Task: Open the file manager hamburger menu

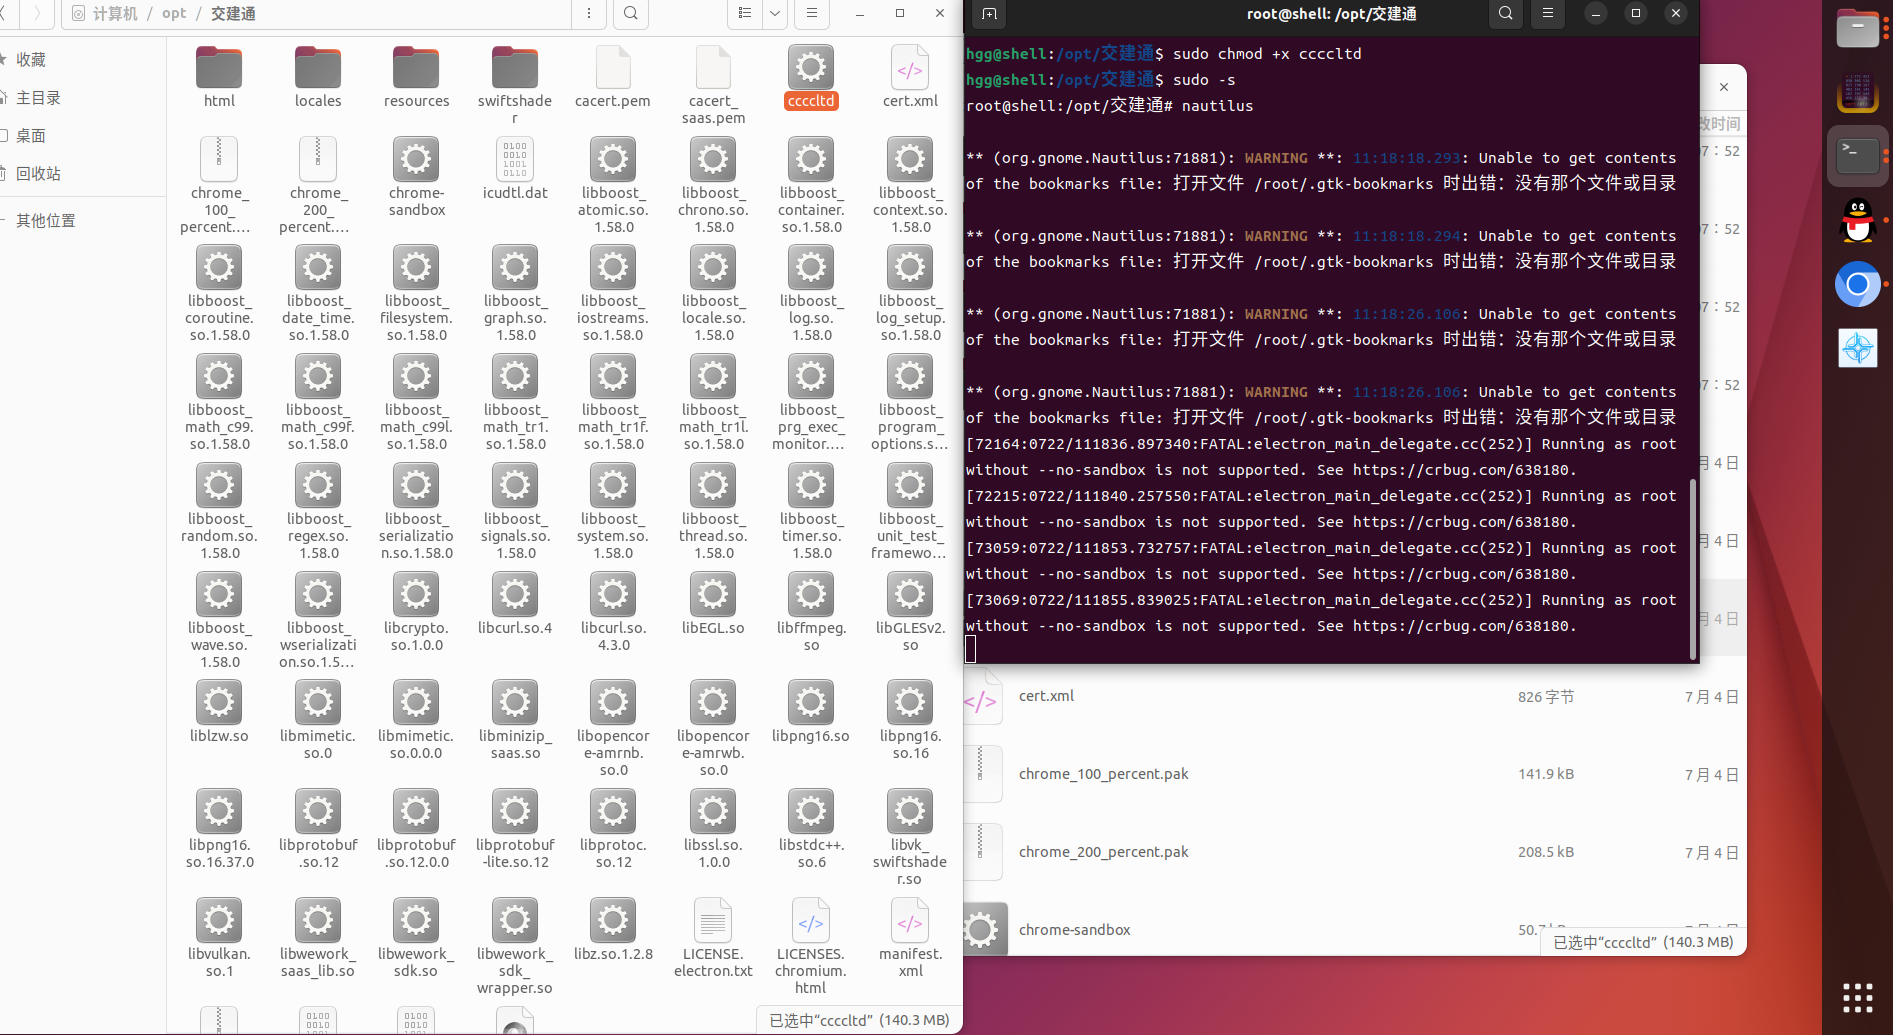Action: [811, 13]
